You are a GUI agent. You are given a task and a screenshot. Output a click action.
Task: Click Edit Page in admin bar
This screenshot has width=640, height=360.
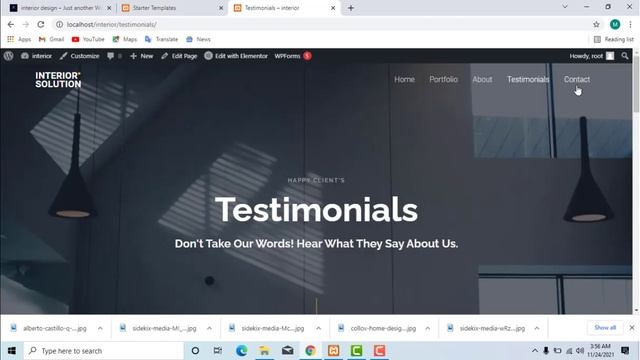[x=179, y=56]
